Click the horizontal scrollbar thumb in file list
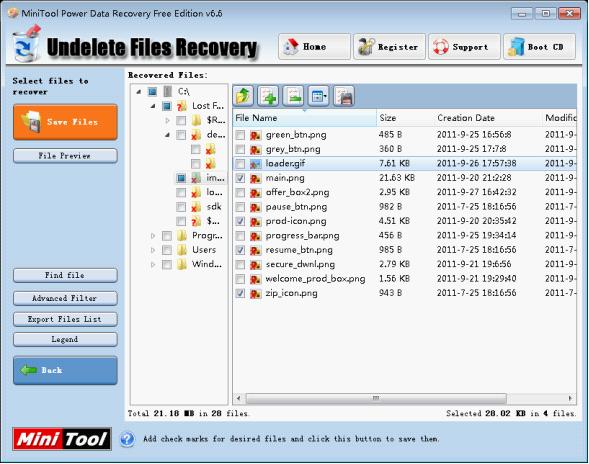This screenshot has height=464, width=589. tap(376, 398)
